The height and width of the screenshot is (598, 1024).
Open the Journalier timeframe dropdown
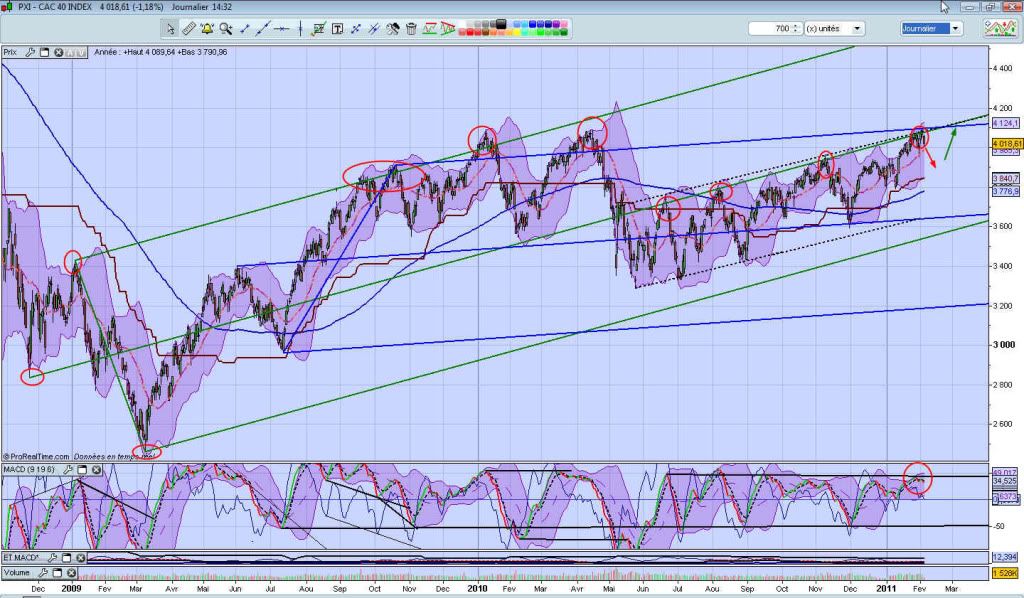pyautogui.click(x=956, y=29)
